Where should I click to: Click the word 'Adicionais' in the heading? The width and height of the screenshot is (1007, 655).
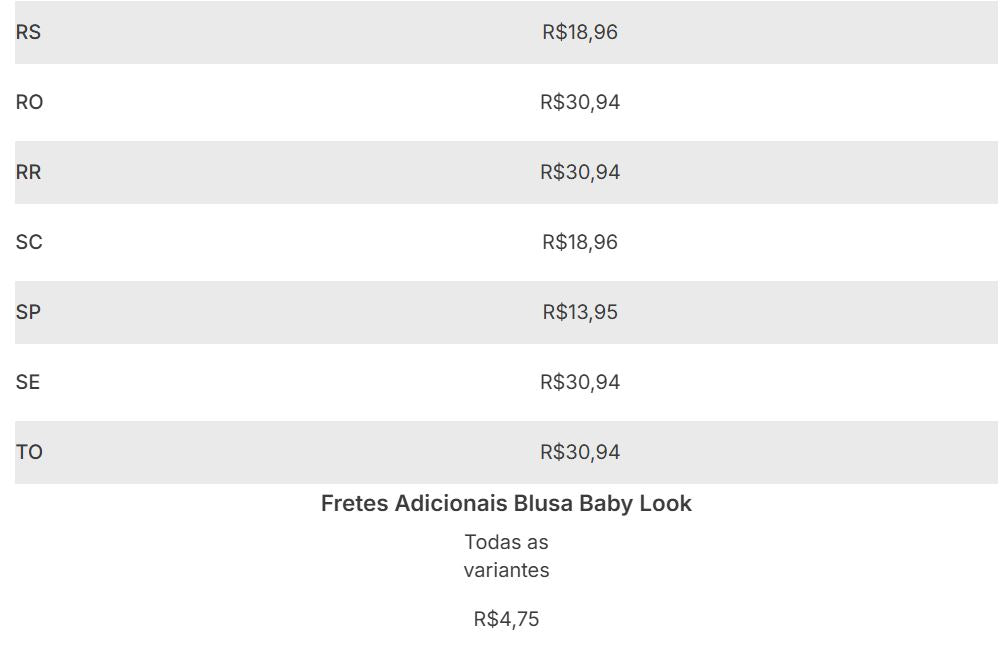(x=451, y=503)
